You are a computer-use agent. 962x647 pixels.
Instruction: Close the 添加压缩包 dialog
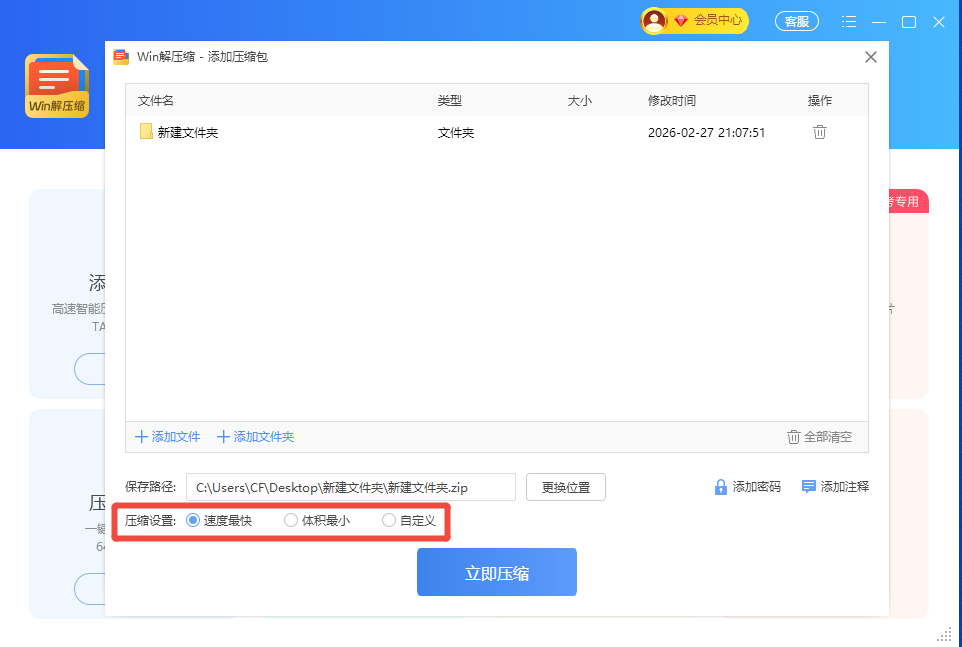pos(870,57)
